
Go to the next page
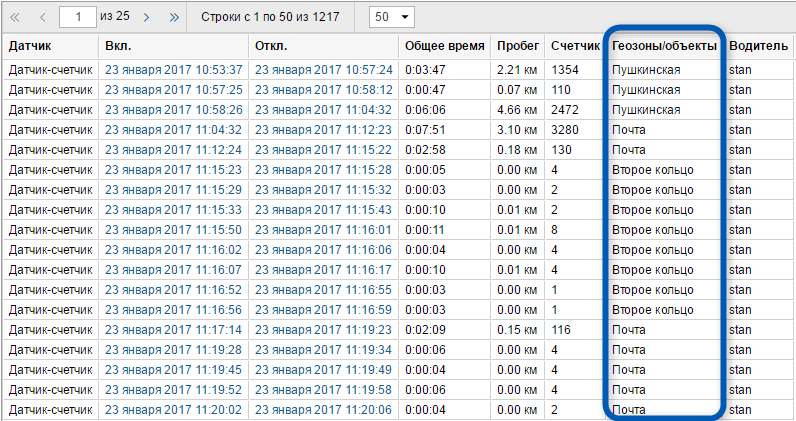pos(147,17)
